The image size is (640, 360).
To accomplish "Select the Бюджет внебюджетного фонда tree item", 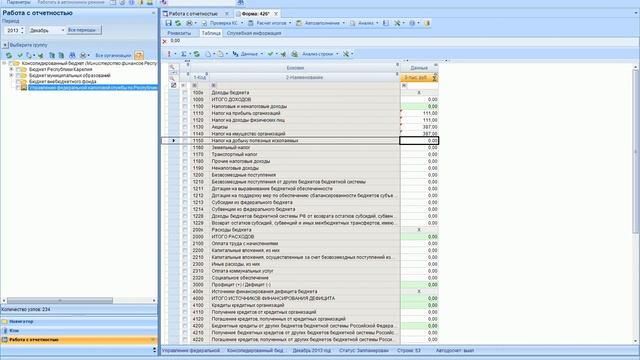I will coord(62,82).
